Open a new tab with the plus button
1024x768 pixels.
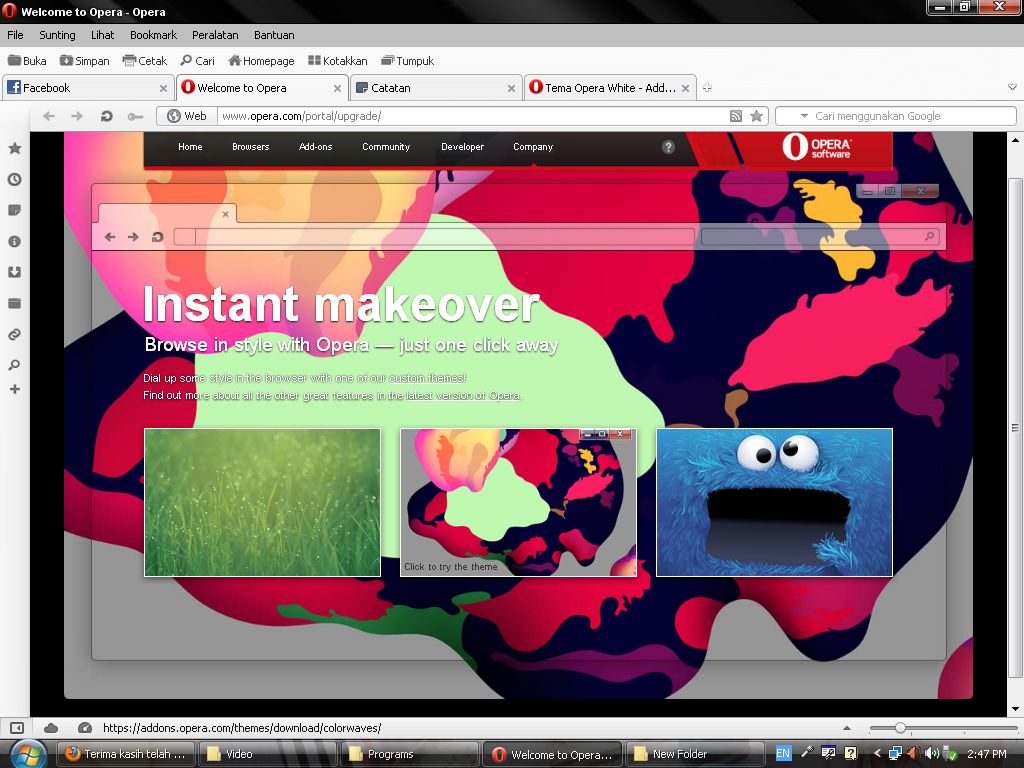coord(707,88)
